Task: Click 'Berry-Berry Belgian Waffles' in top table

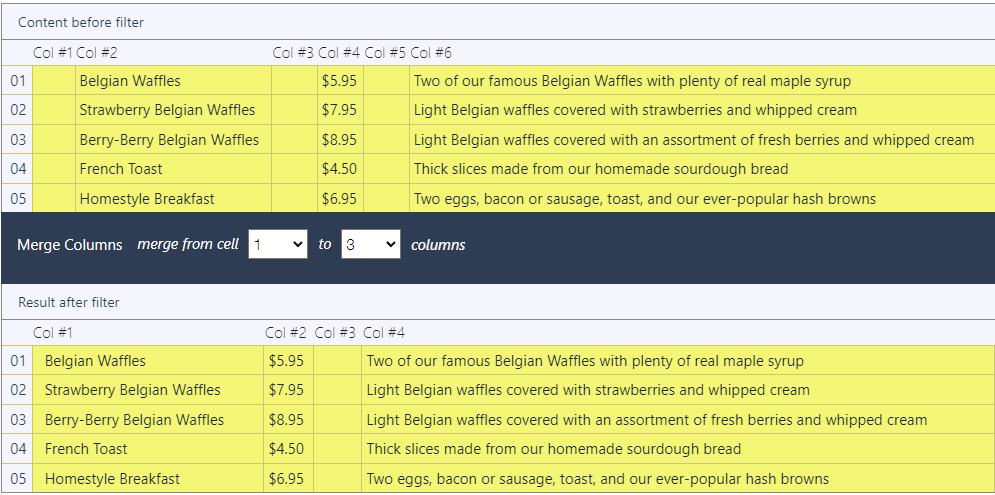Action: click(169, 140)
